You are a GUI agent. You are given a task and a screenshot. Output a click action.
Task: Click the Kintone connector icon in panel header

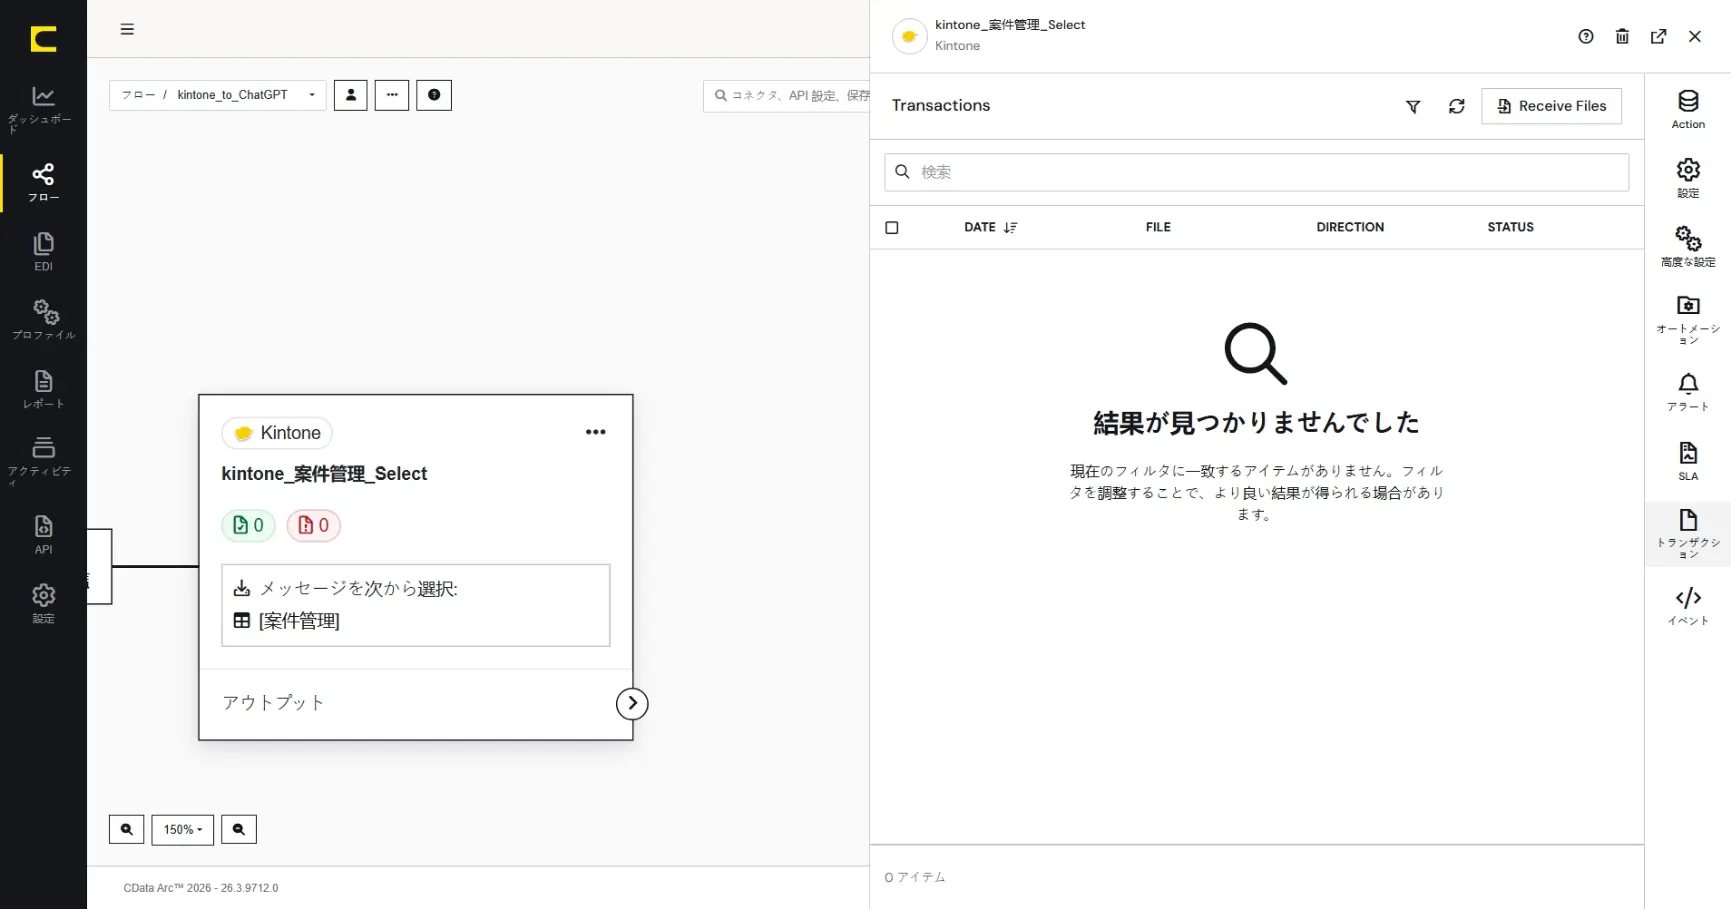(909, 36)
